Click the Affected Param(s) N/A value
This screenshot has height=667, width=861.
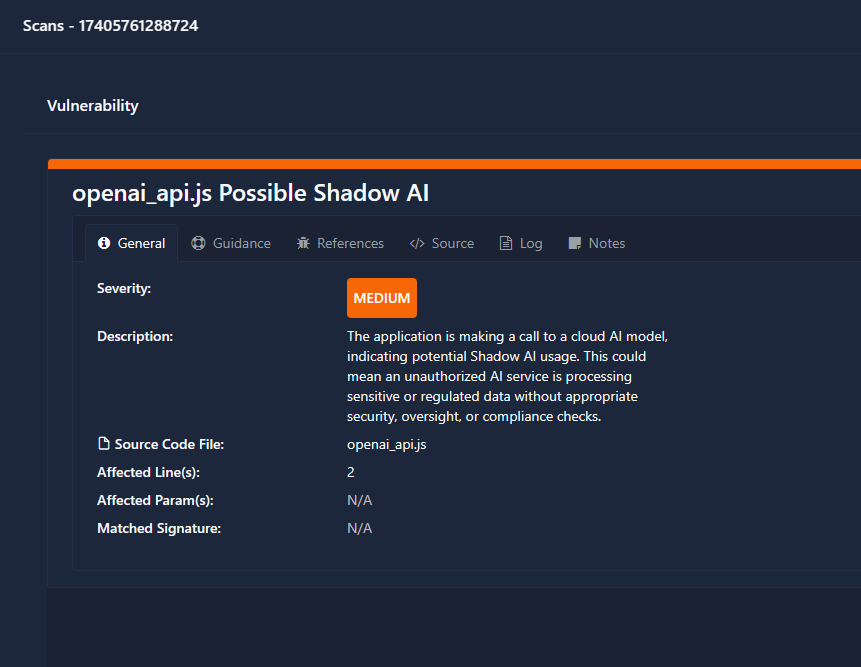tap(360, 500)
